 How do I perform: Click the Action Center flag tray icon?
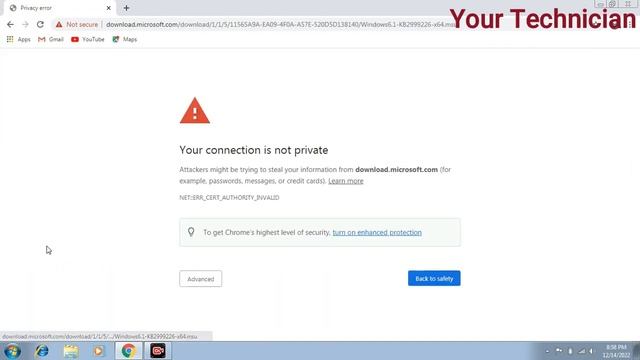(559, 351)
